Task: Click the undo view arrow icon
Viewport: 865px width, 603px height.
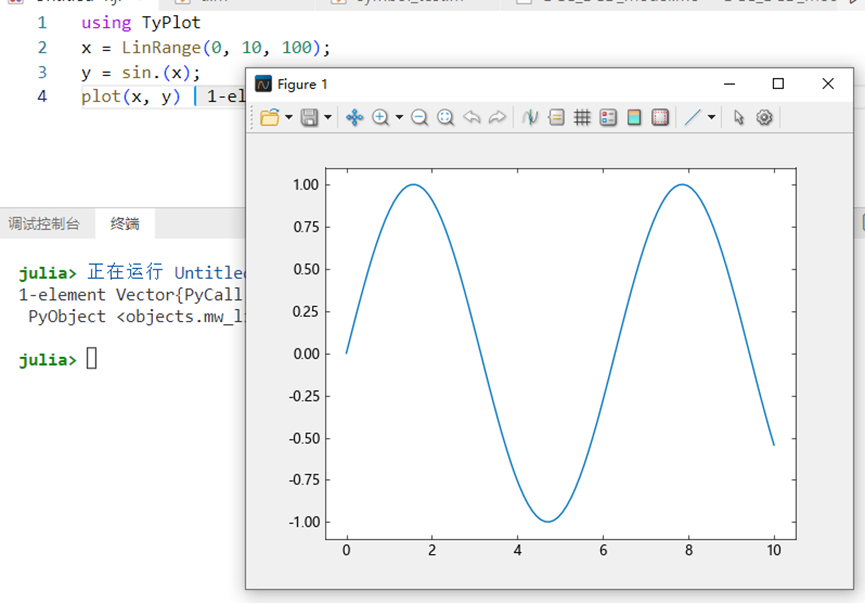Action: tap(472, 117)
